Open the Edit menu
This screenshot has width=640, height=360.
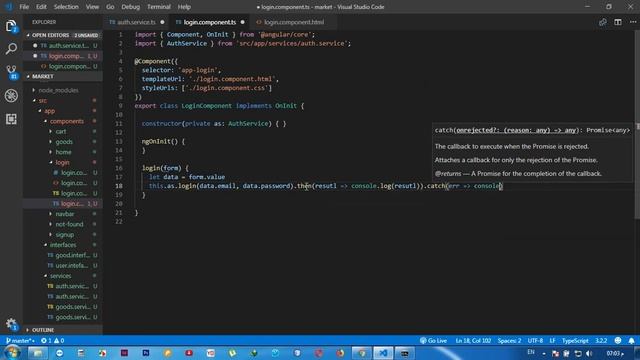pos(41,7)
